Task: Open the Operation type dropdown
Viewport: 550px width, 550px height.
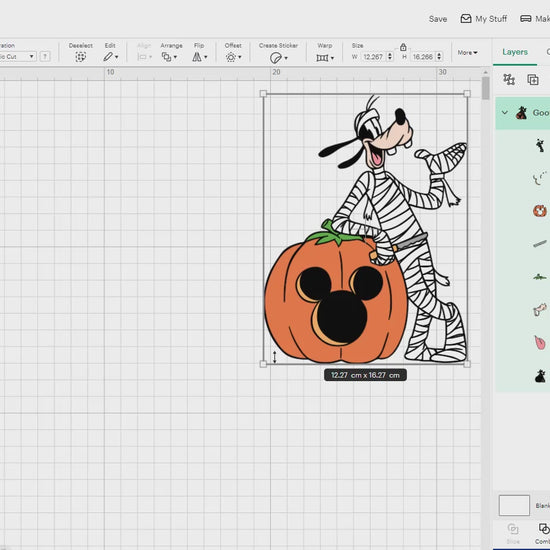Action: tap(18, 56)
